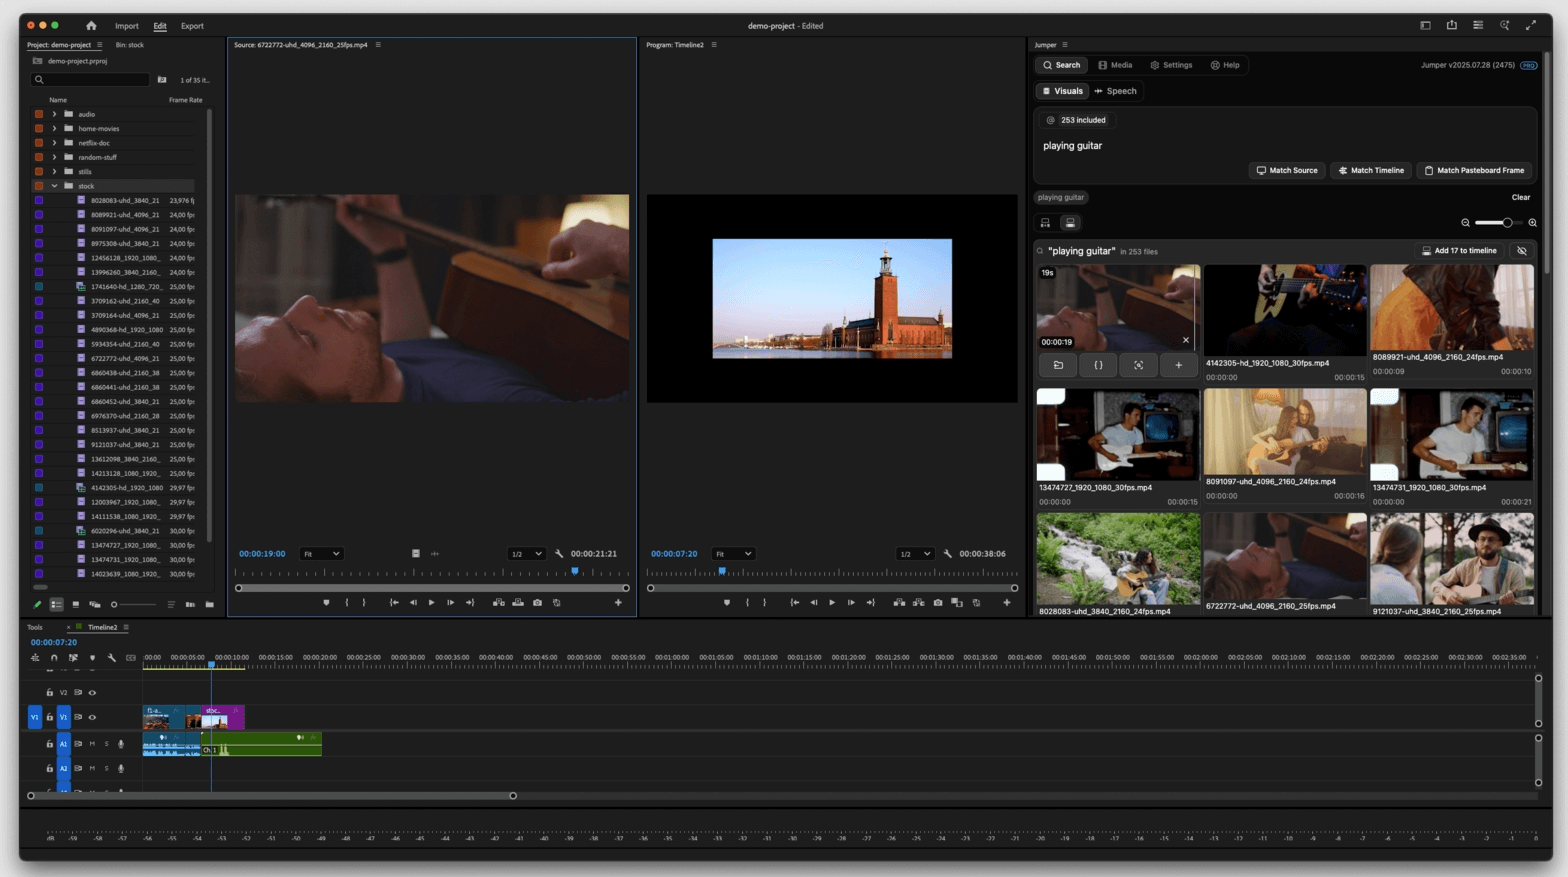
Task: Open the Export workspace tab
Action: [192, 26]
